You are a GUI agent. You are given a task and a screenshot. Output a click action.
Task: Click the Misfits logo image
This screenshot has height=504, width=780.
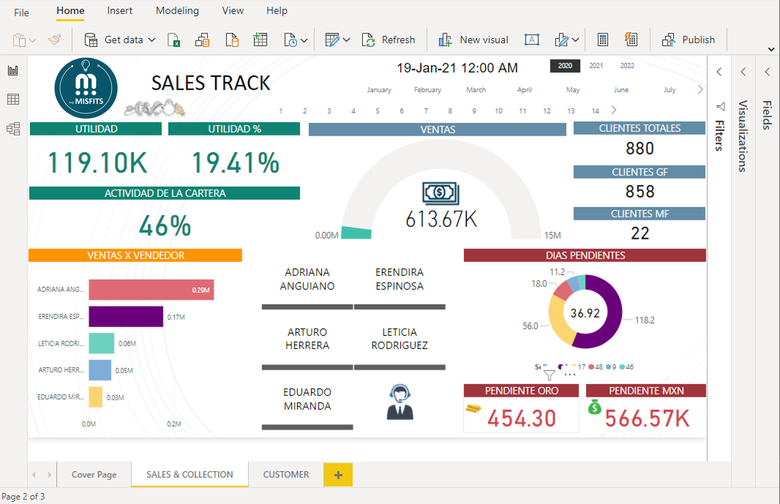coord(86,88)
